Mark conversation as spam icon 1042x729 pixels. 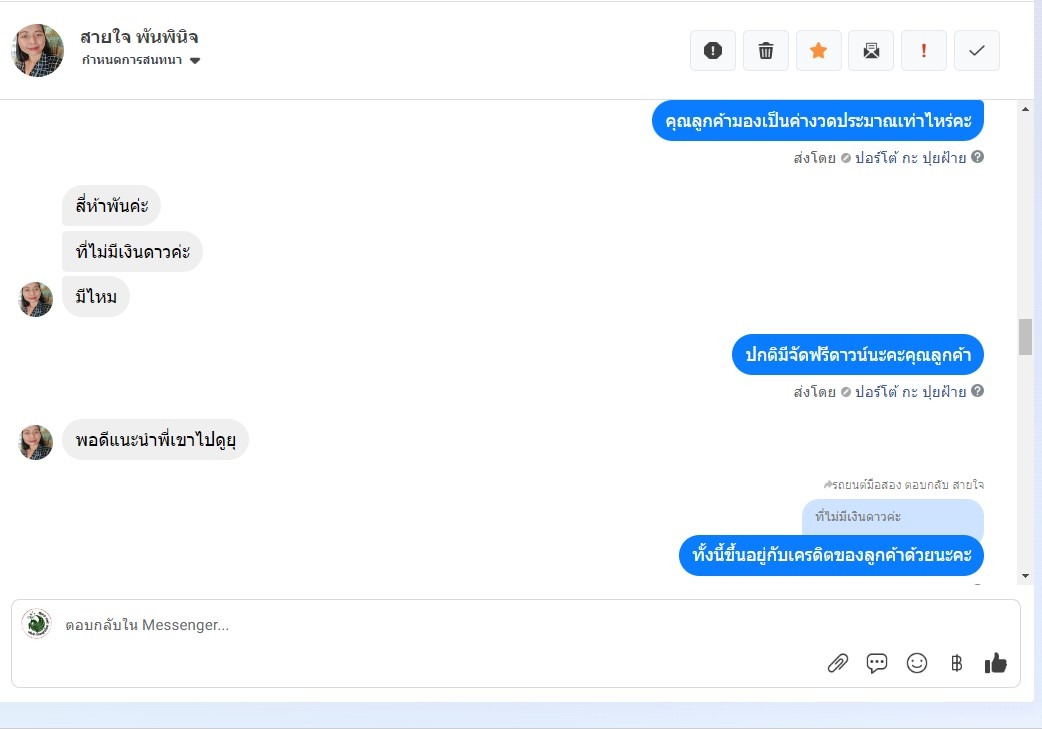pyautogui.click(x=712, y=51)
